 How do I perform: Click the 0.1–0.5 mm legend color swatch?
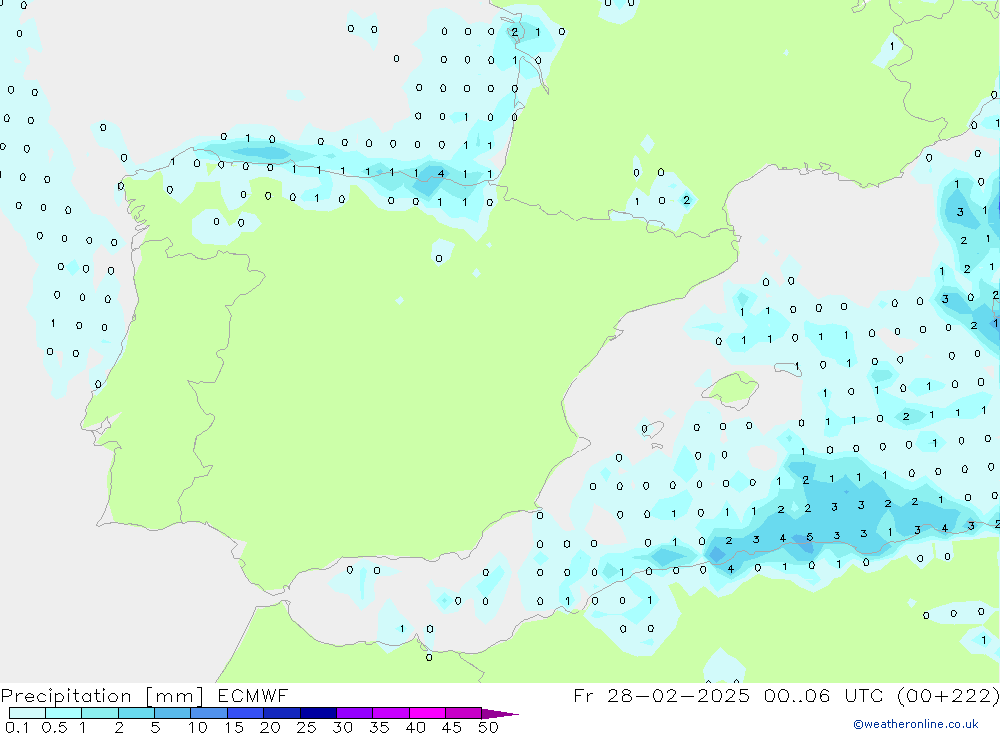(x=27, y=713)
